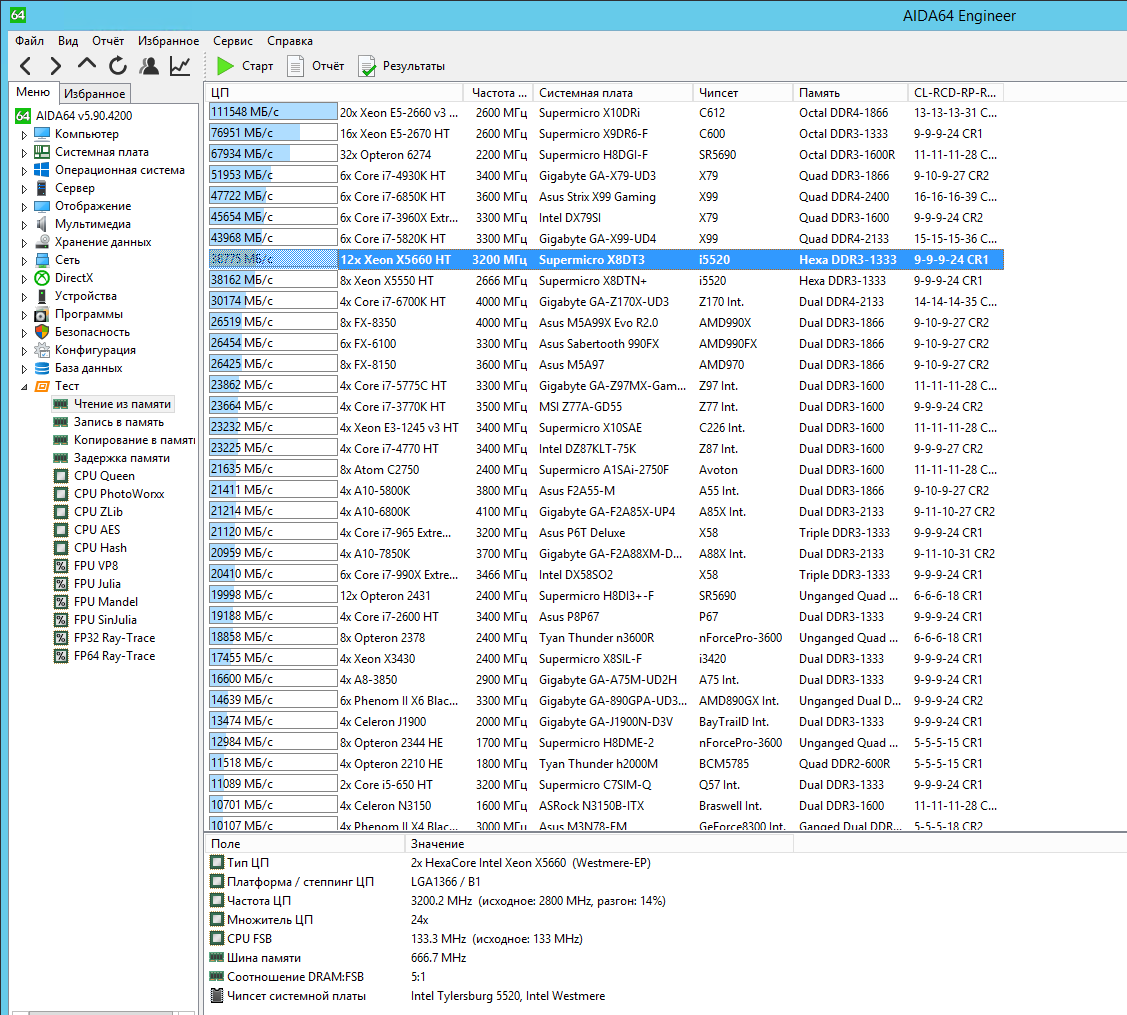The image size is (1127, 1015).
Task: Click the CPU Queen benchmark icon
Action: click(61, 476)
